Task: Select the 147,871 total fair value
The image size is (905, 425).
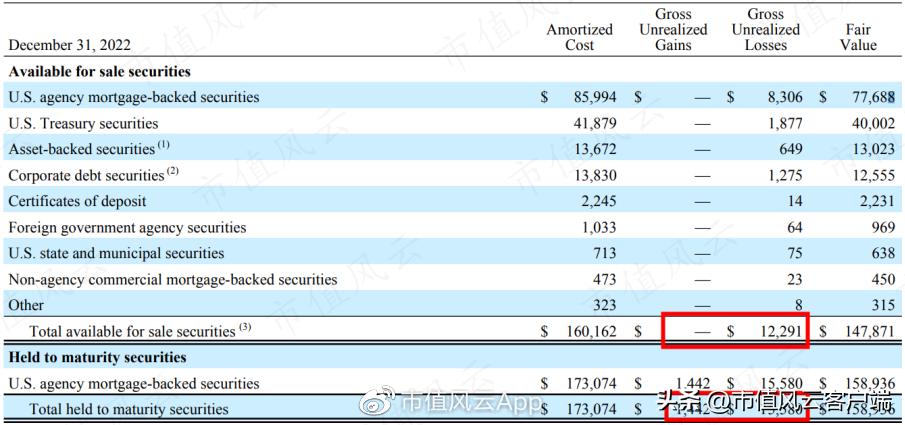Action: point(867,331)
